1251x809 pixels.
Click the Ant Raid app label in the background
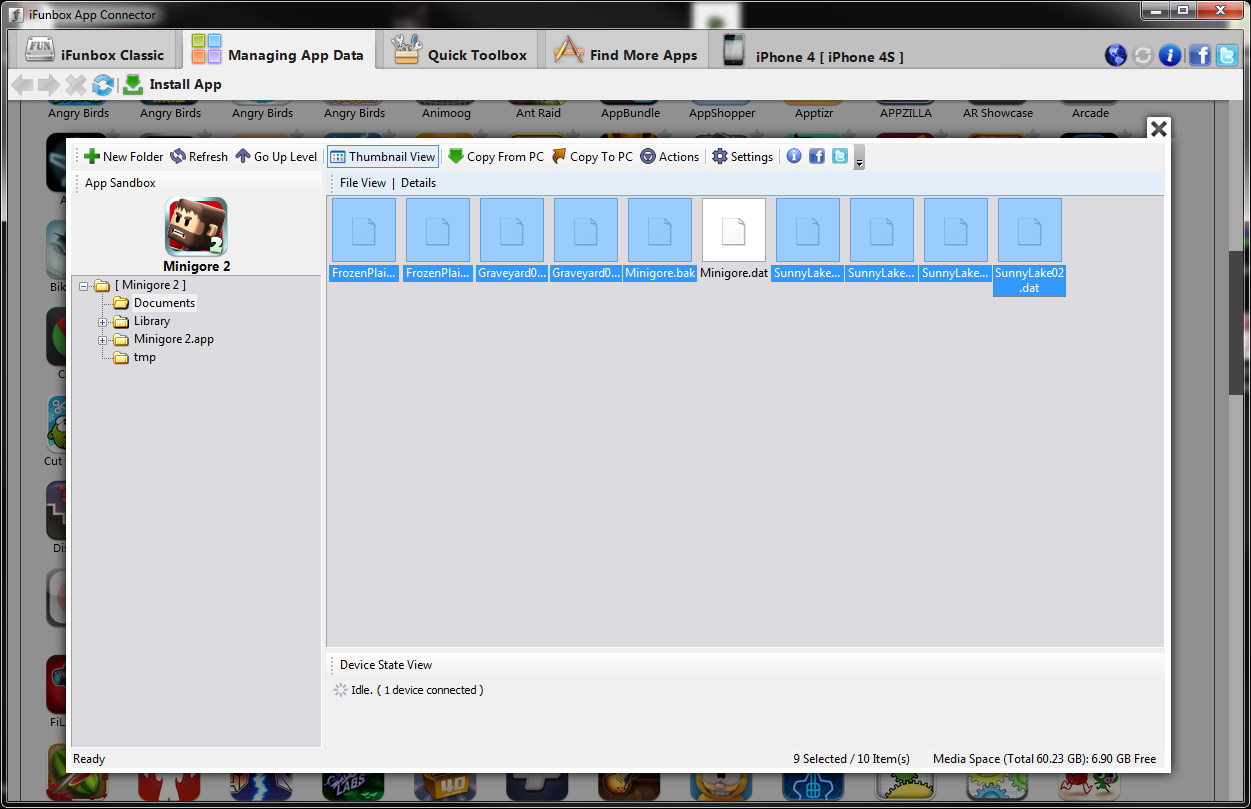[x=538, y=113]
